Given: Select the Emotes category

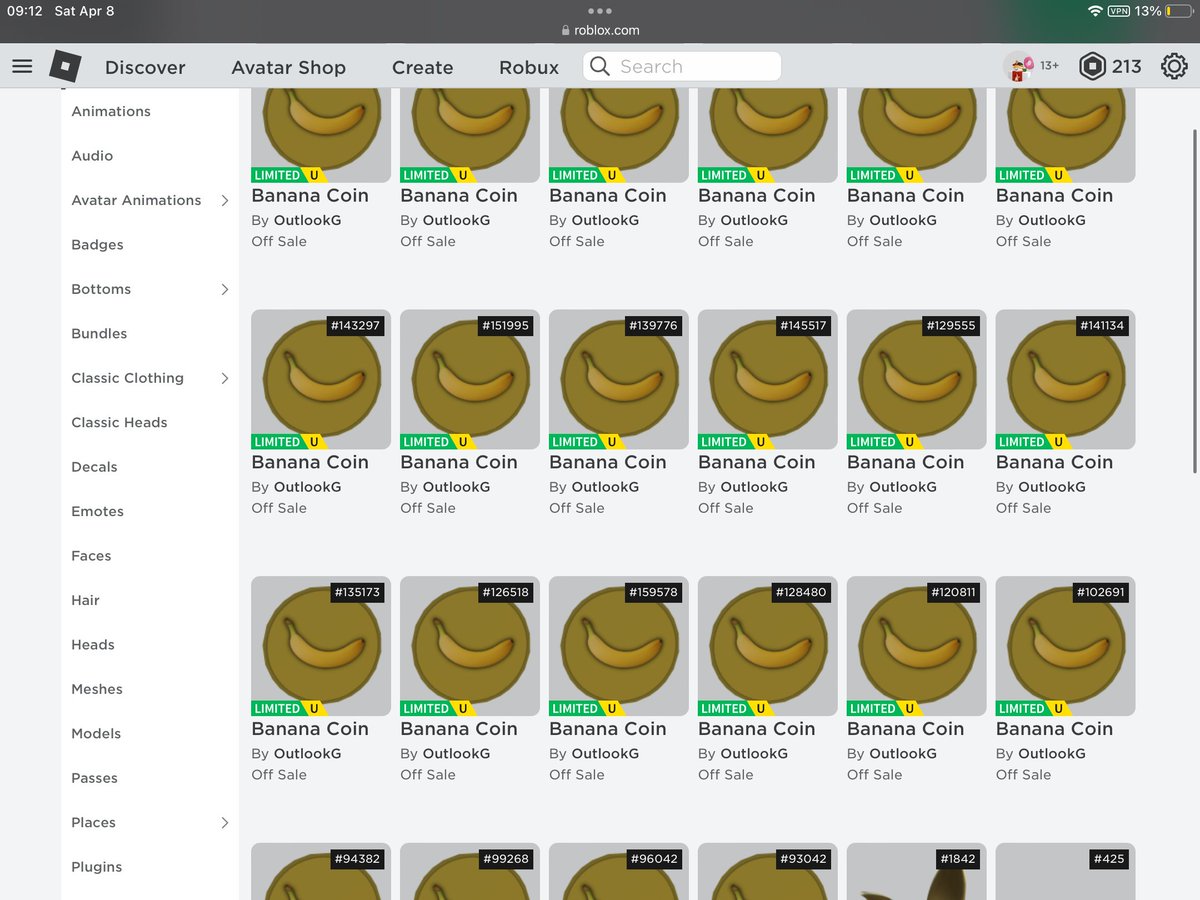Looking at the screenshot, I should click(x=97, y=511).
